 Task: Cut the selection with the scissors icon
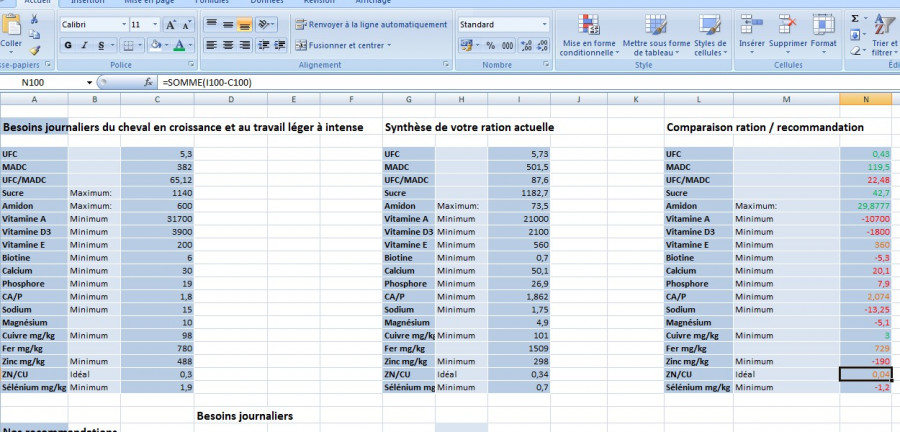[34, 20]
